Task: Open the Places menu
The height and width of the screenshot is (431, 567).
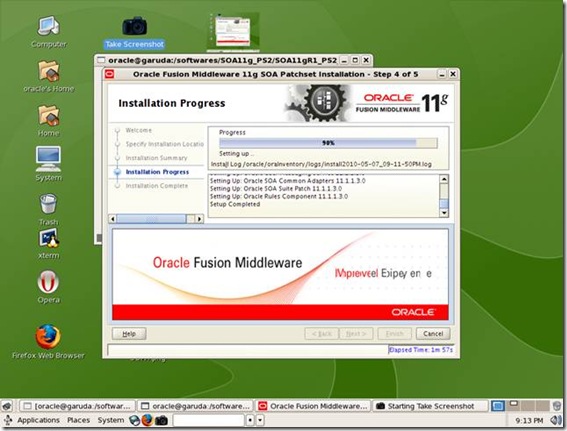Action: click(78, 420)
